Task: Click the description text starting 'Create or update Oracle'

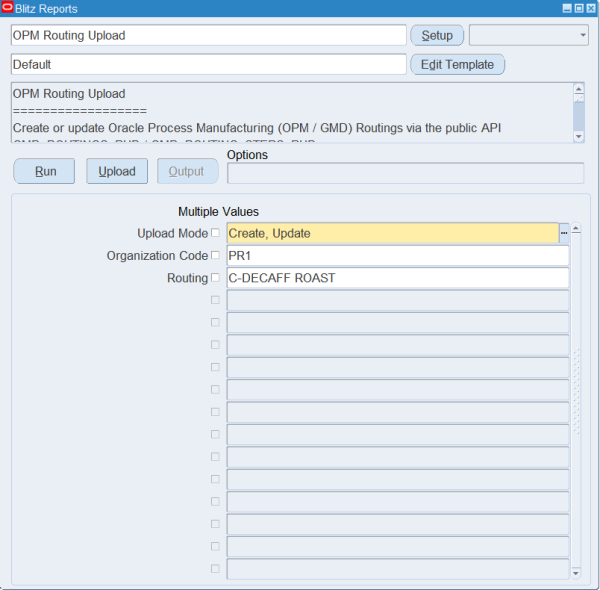Action: [257, 128]
